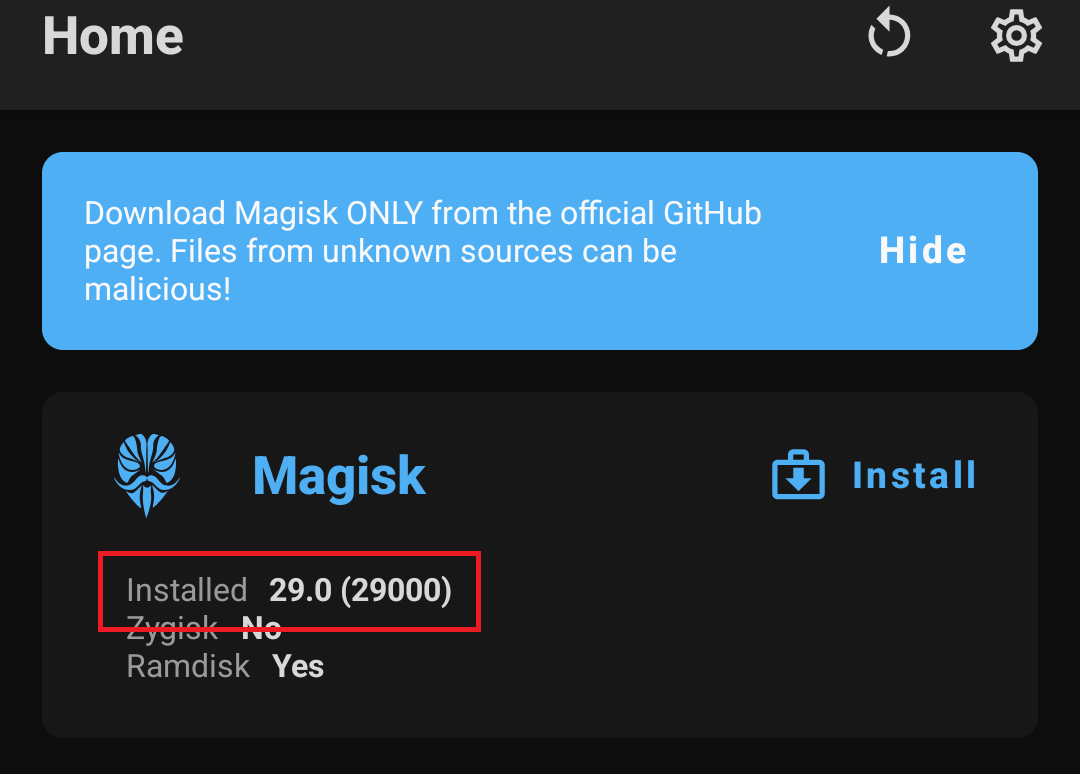
Task: Click the word 'malicious!' in the notice
Action: tap(157, 290)
